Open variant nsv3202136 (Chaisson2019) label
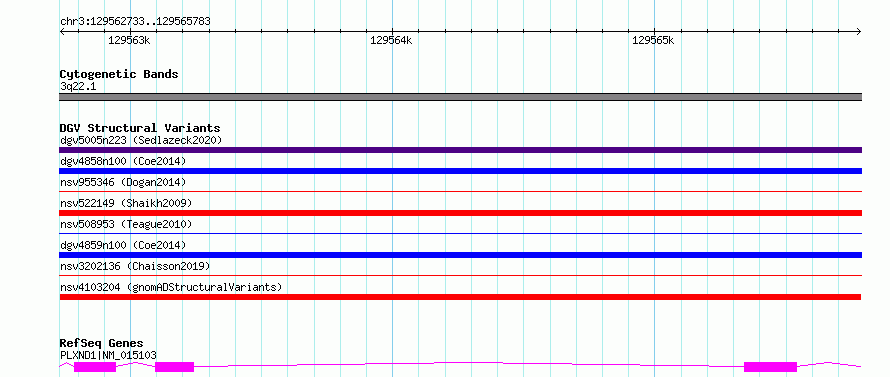The image size is (890, 377). coord(135,266)
